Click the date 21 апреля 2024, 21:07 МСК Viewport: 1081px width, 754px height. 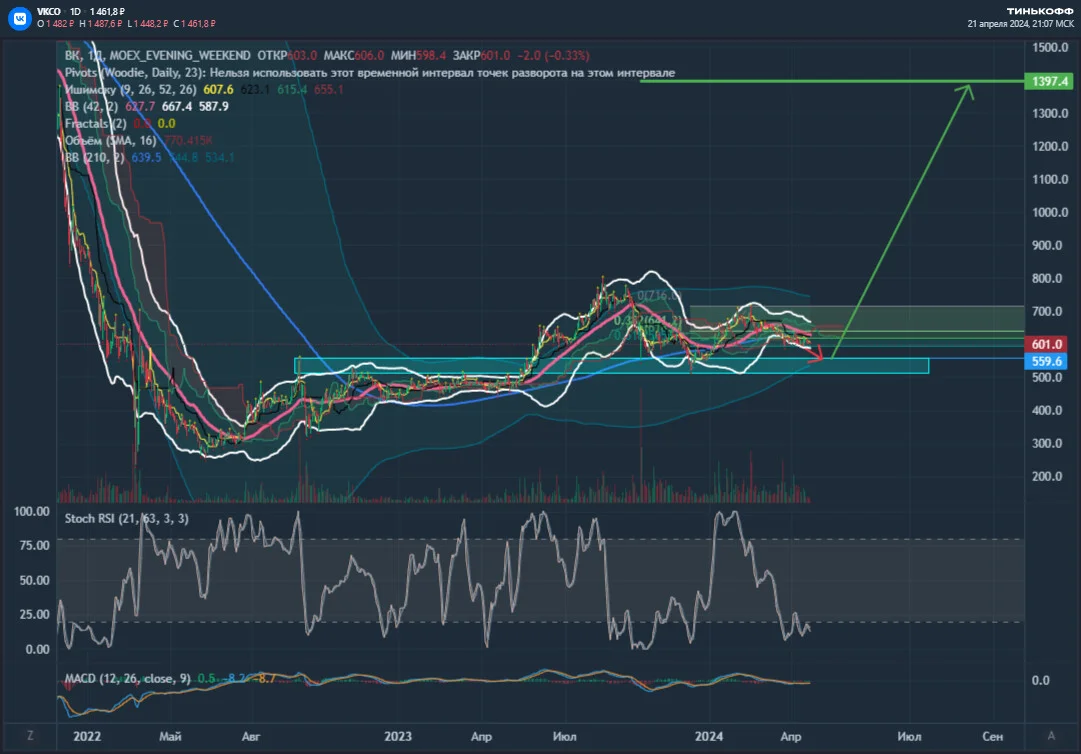pyautogui.click(x=1020, y=23)
